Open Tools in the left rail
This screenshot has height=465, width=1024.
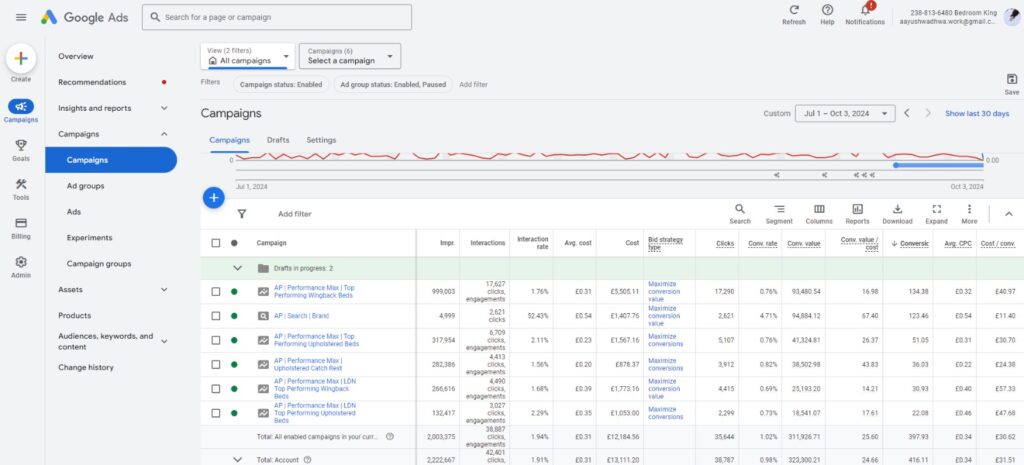(21, 185)
